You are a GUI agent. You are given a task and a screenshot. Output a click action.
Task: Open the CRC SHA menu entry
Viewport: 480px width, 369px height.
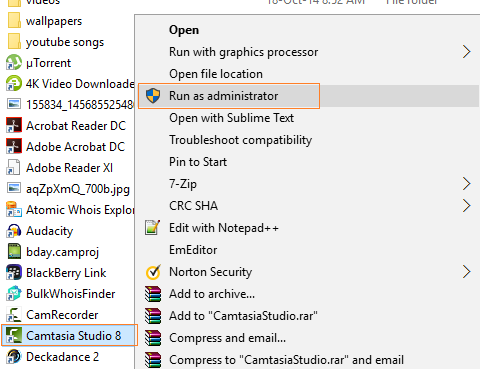(194, 206)
